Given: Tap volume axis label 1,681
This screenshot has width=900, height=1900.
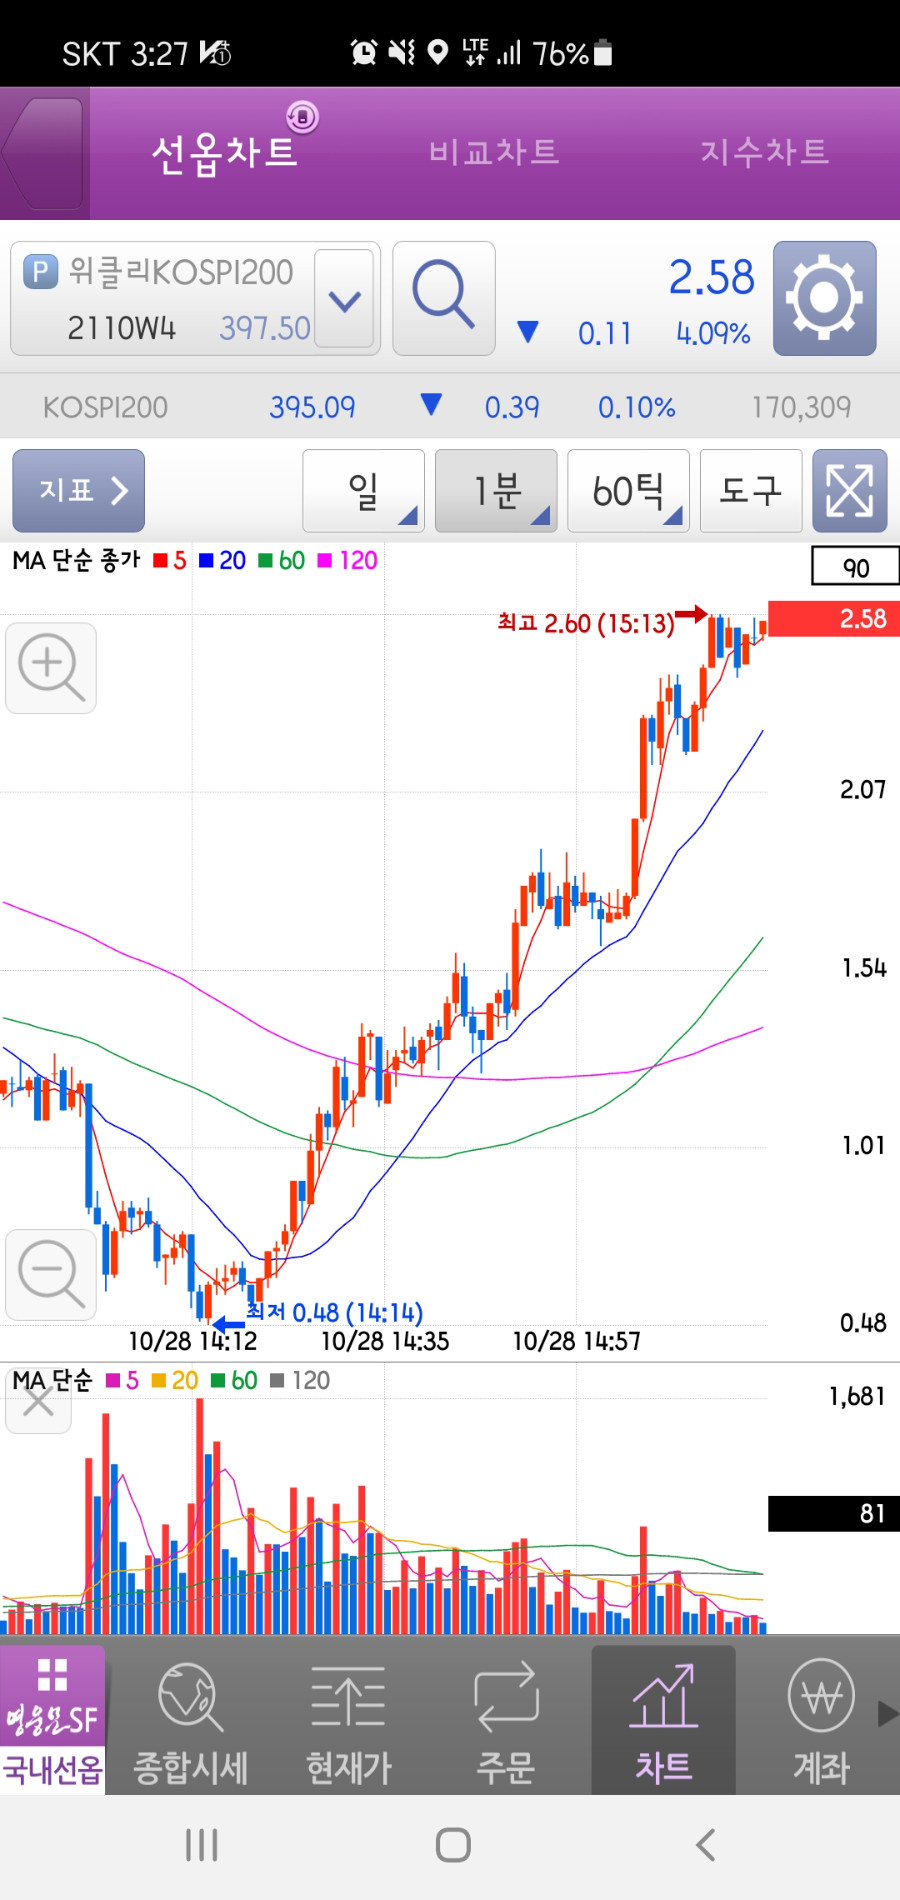Looking at the screenshot, I should 857,1397.
